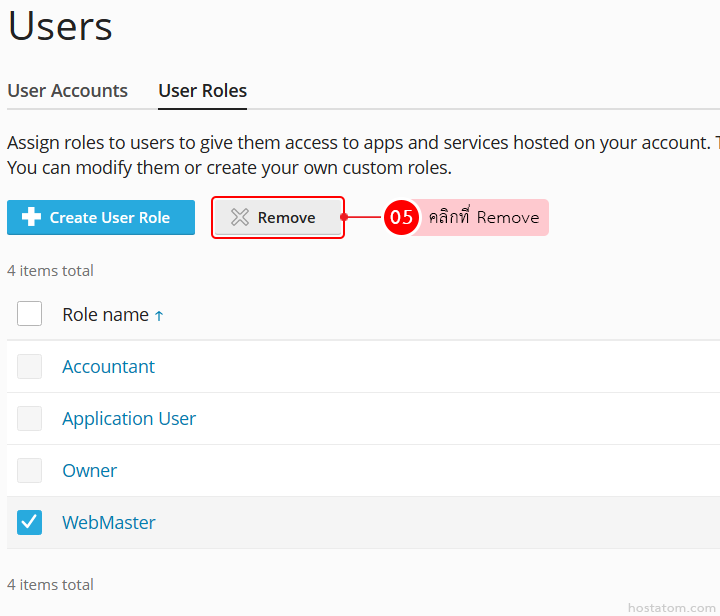Select the Owner row checkbox
This screenshot has width=720, height=616.
click(30, 470)
